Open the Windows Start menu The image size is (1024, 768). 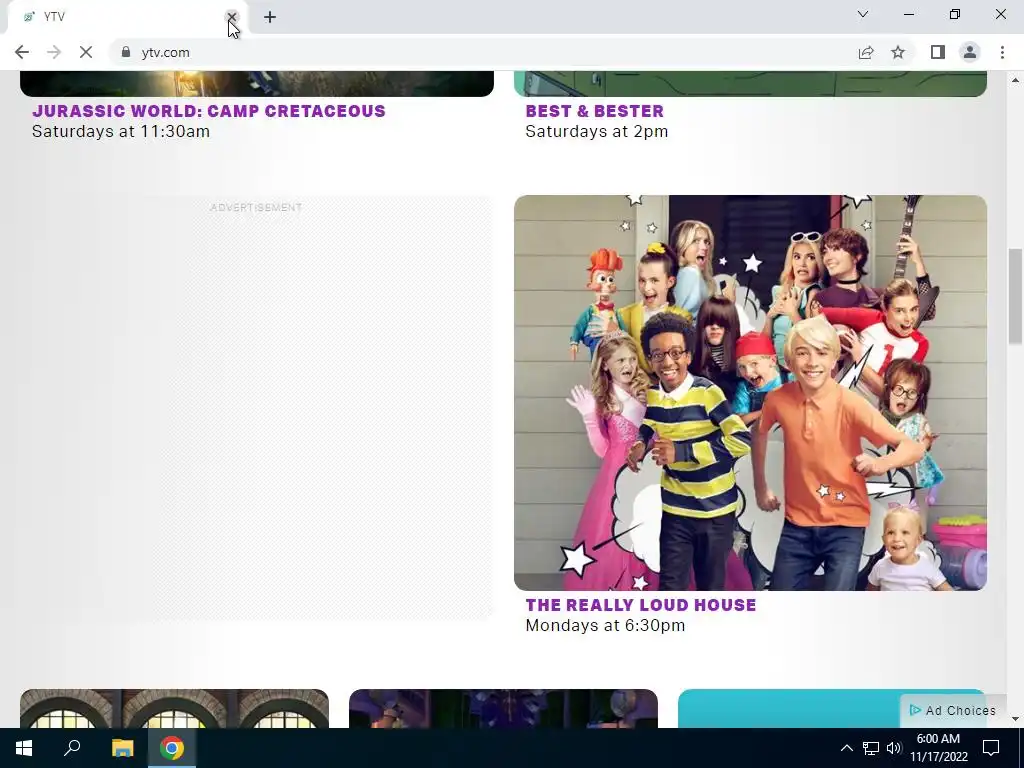click(x=24, y=748)
